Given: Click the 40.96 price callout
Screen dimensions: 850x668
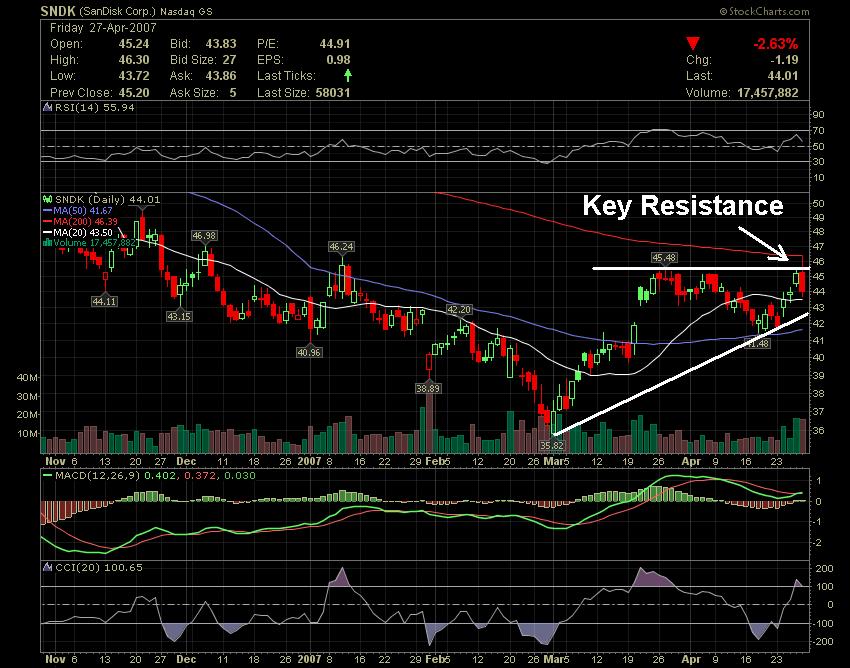Looking at the screenshot, I should tap(309, 352).
